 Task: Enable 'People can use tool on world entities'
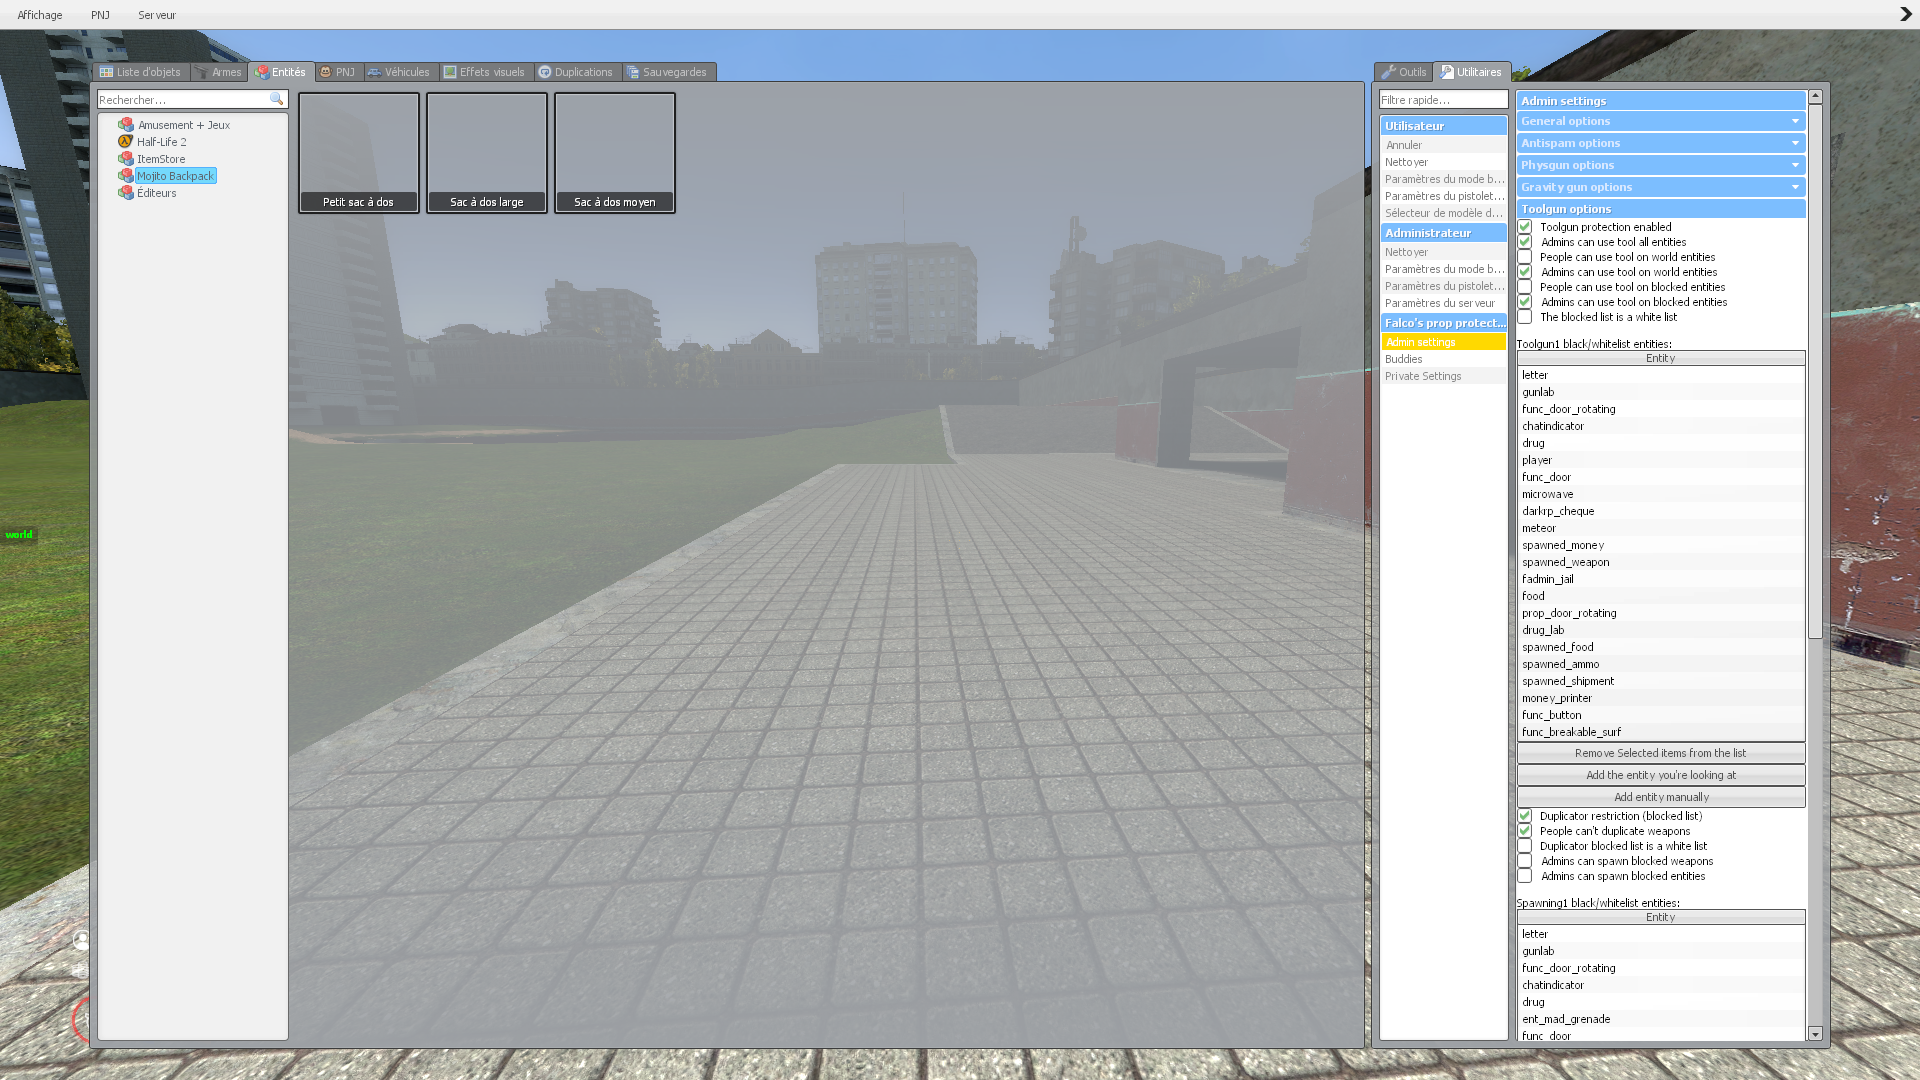(1524, 257)
